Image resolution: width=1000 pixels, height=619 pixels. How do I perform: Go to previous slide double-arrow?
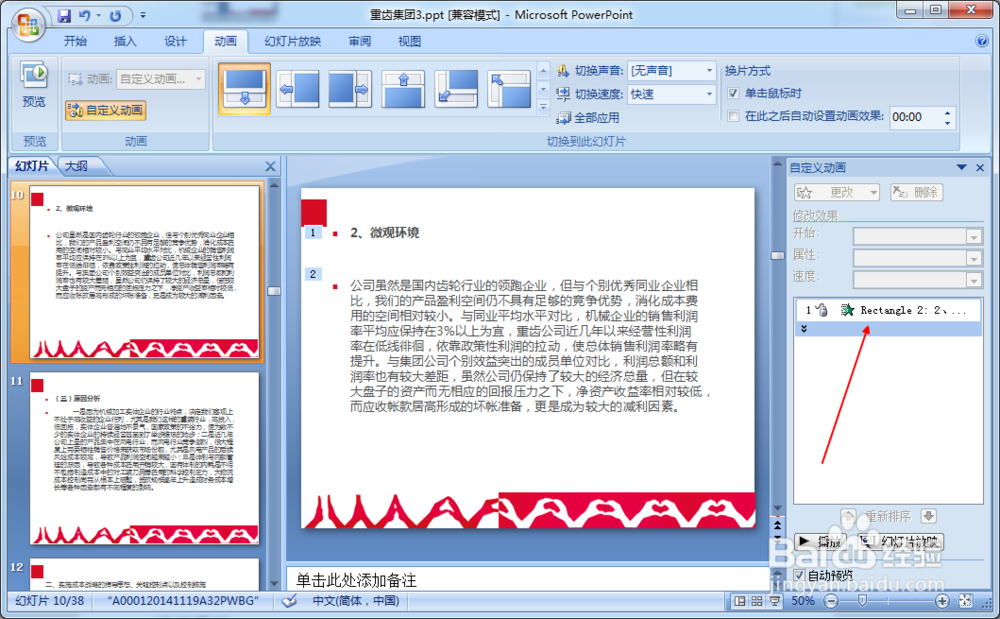(777, 525)
